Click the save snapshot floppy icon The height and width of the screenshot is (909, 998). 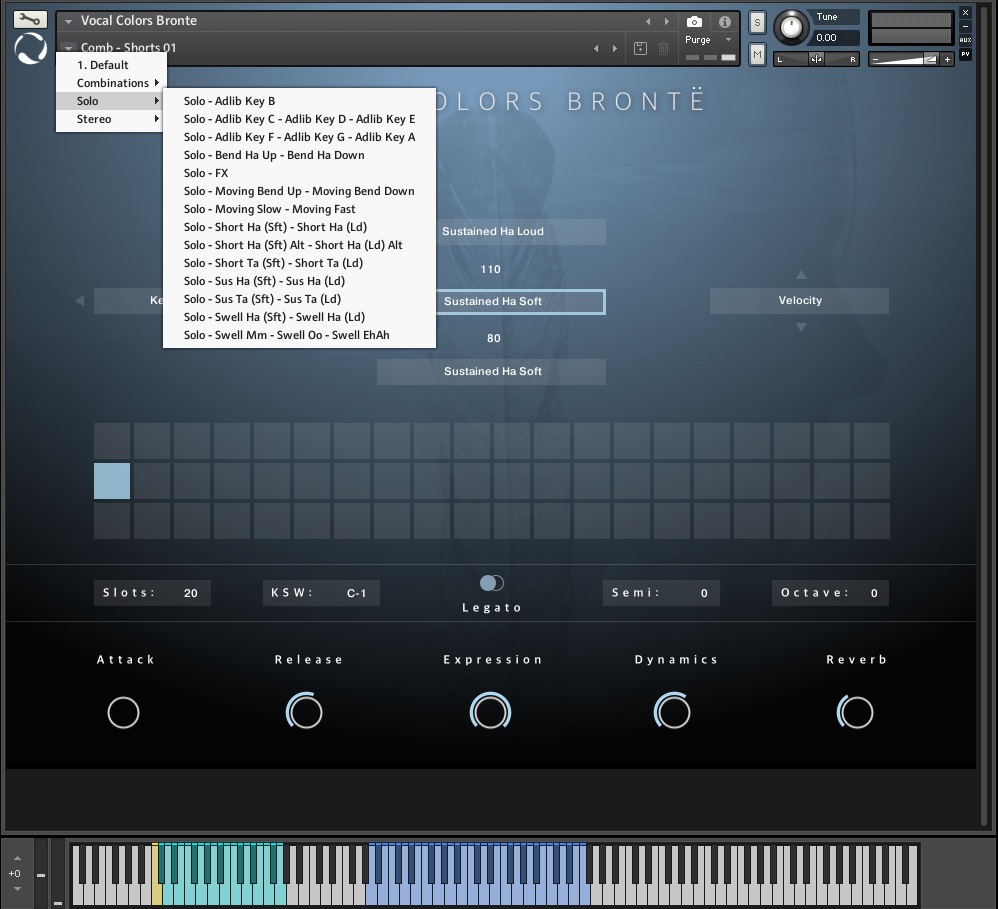(640, 48)
